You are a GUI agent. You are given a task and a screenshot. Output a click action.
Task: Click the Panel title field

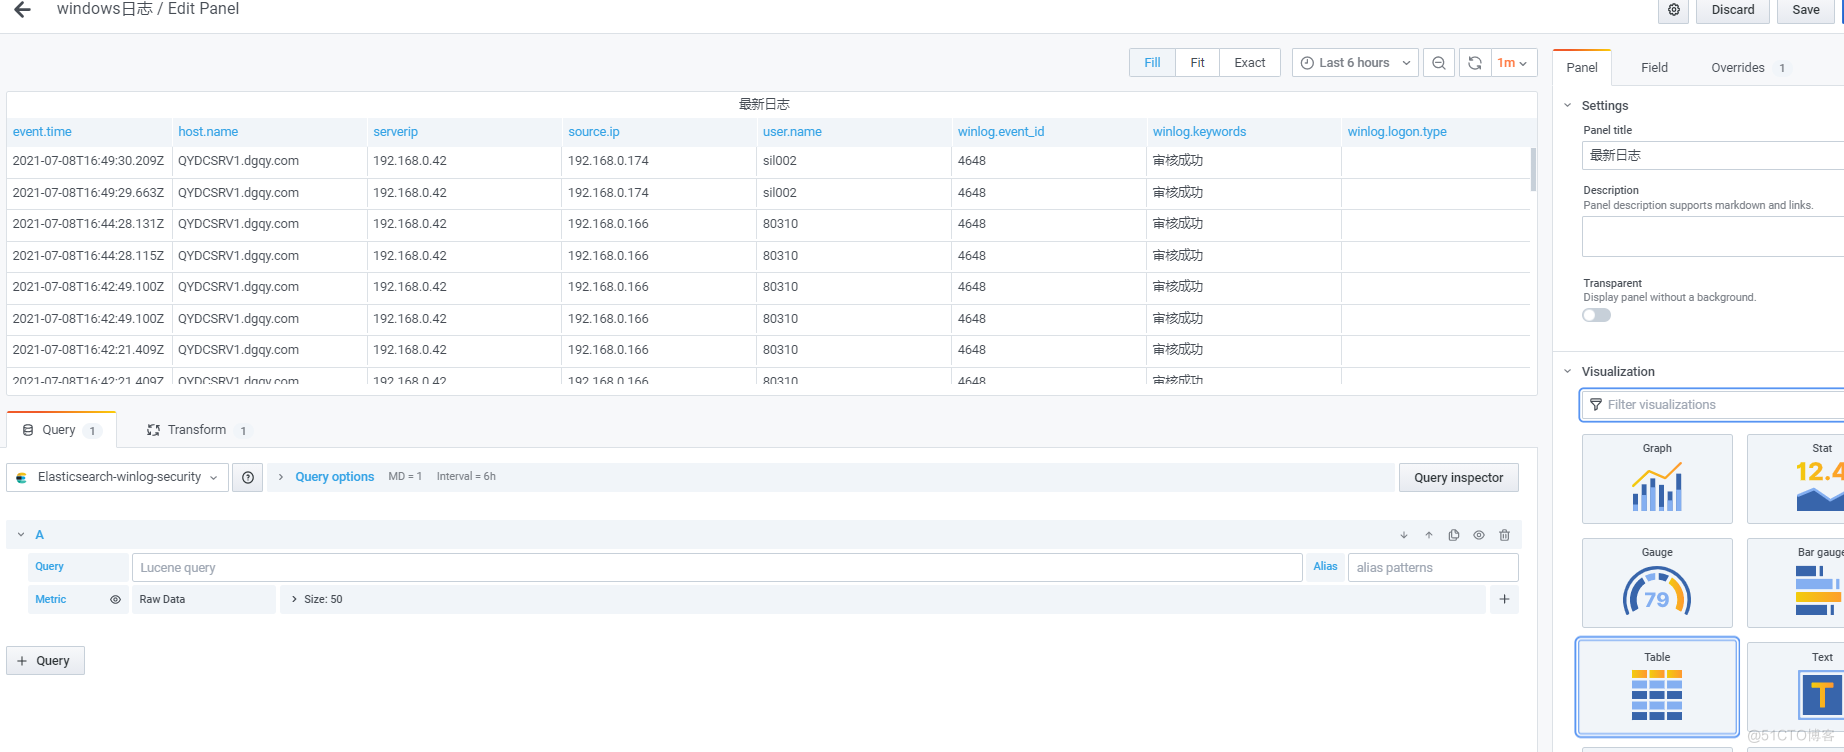pos(1713,155)
